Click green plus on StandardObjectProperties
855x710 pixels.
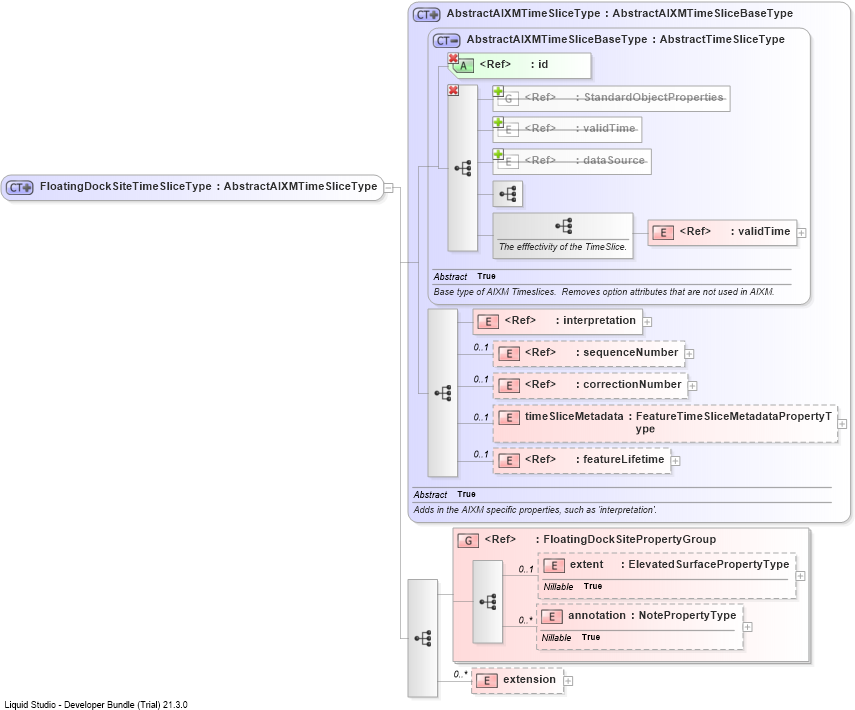coord(498,91)
